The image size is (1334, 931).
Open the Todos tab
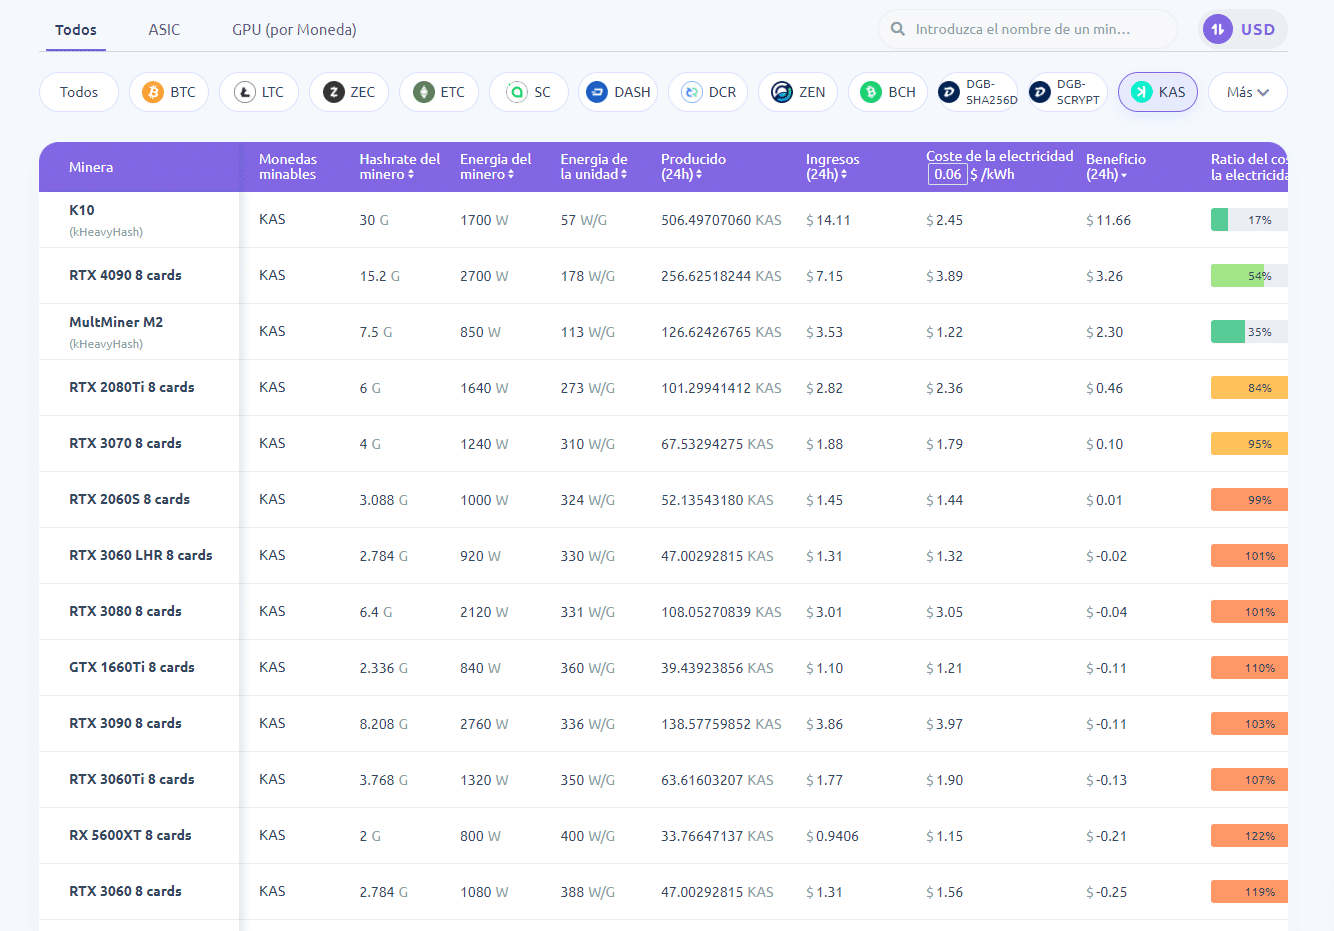click(76, 29)
